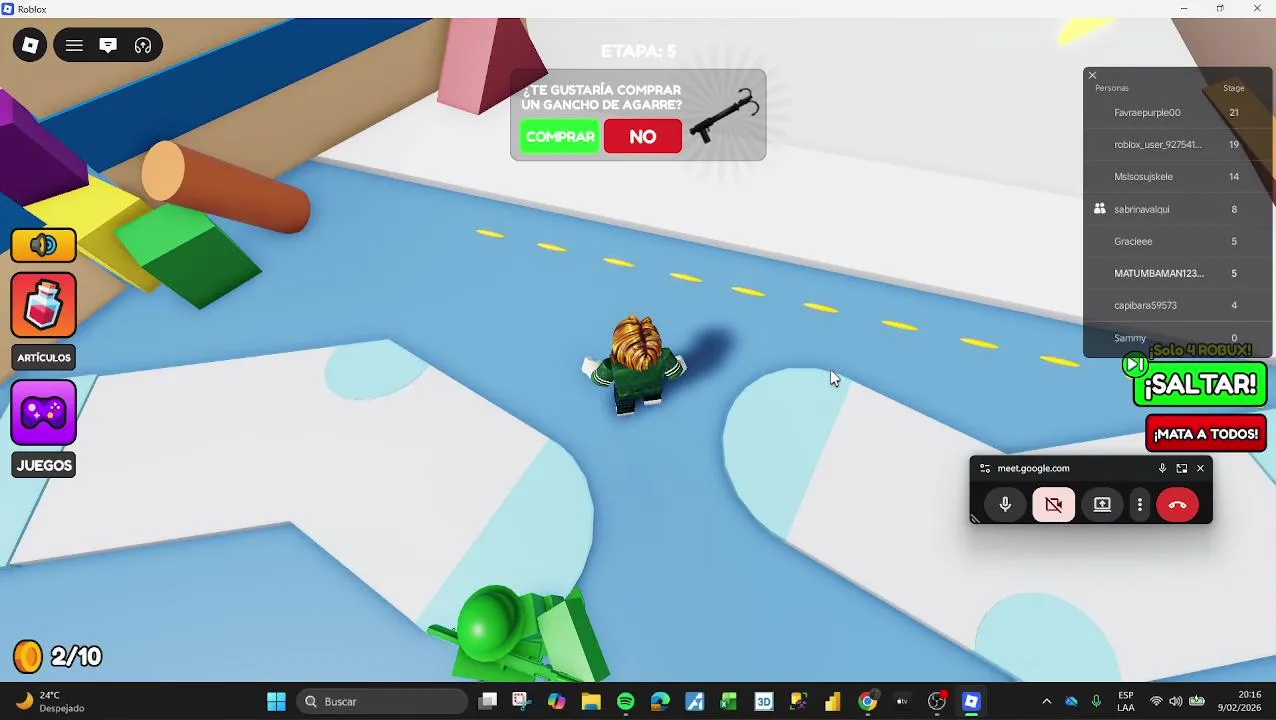Click the gold coin counter icon
The image size is (1276, 720).
click(x=28, y=657)
